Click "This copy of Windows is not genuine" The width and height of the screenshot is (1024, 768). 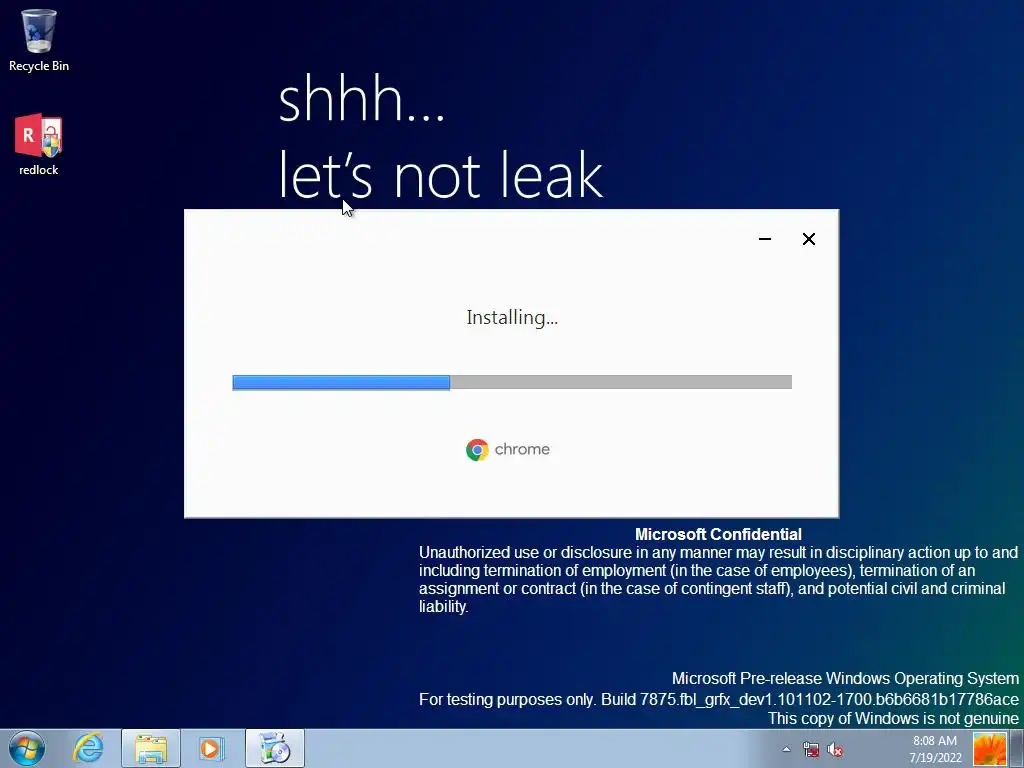(893, 718)
